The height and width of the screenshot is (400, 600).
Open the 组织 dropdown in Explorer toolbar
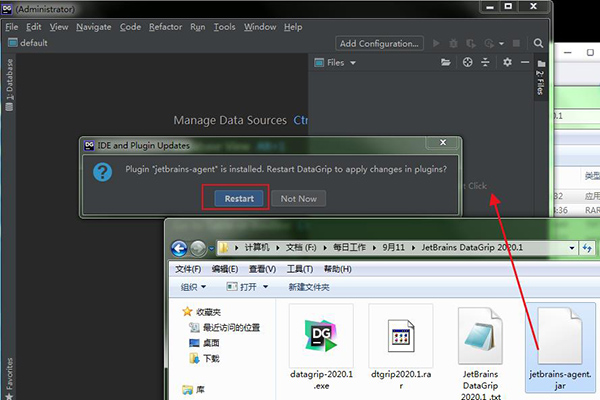pos(193,287)
